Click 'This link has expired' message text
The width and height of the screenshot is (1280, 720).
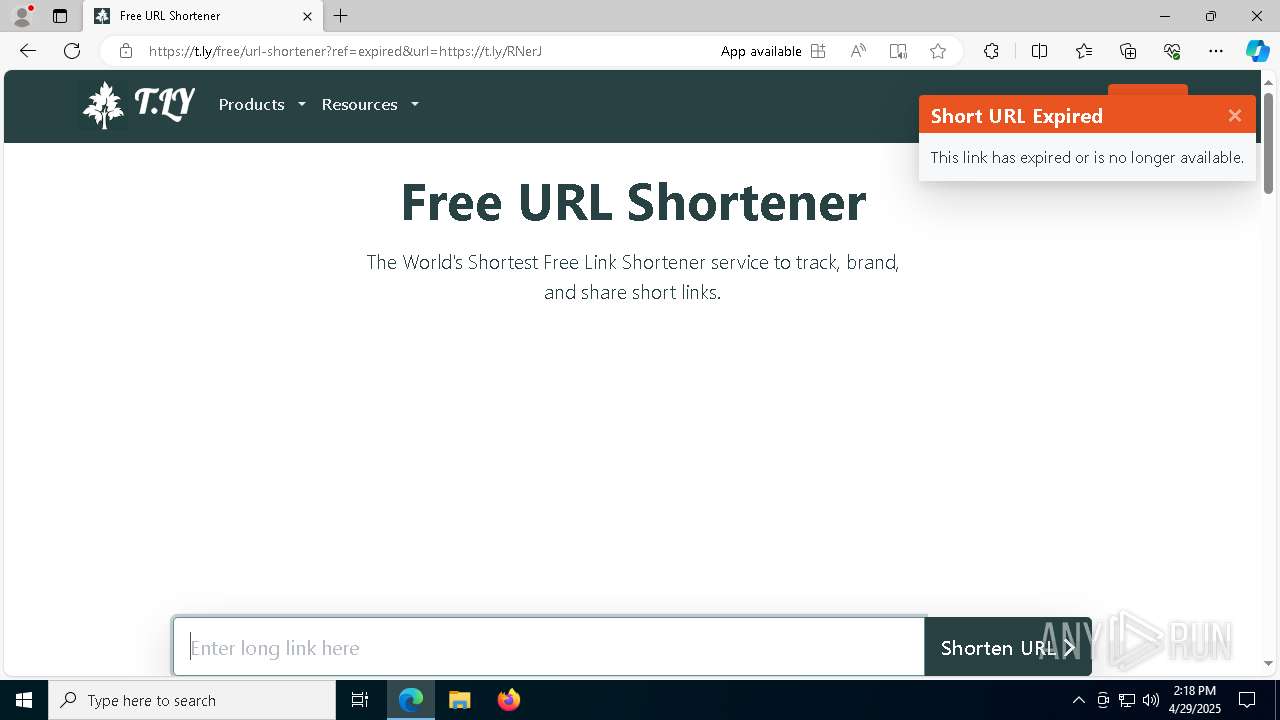tap(1087, 157)
